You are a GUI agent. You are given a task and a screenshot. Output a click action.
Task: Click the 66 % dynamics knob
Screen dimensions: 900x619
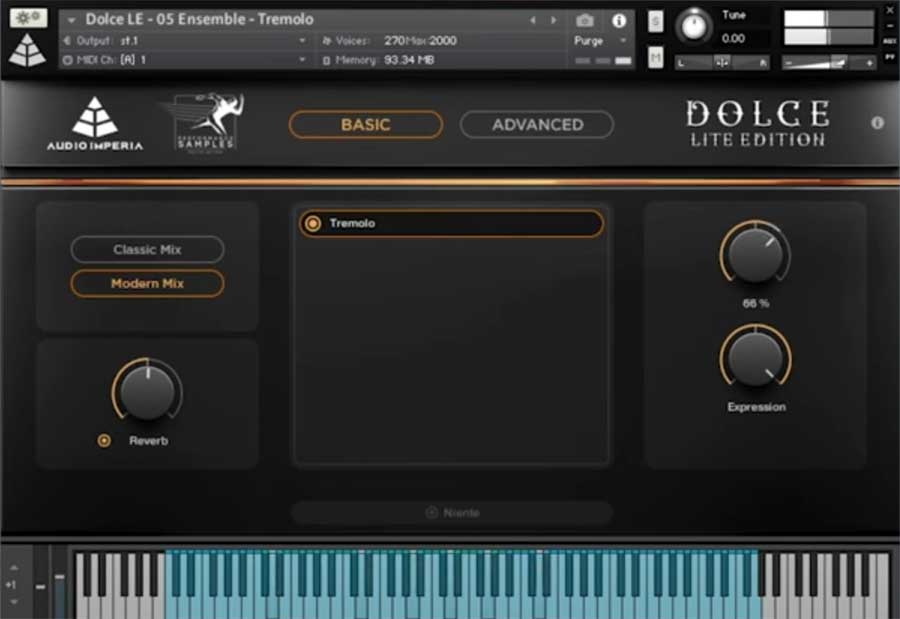pyautogui.click(x=755, y=253)
